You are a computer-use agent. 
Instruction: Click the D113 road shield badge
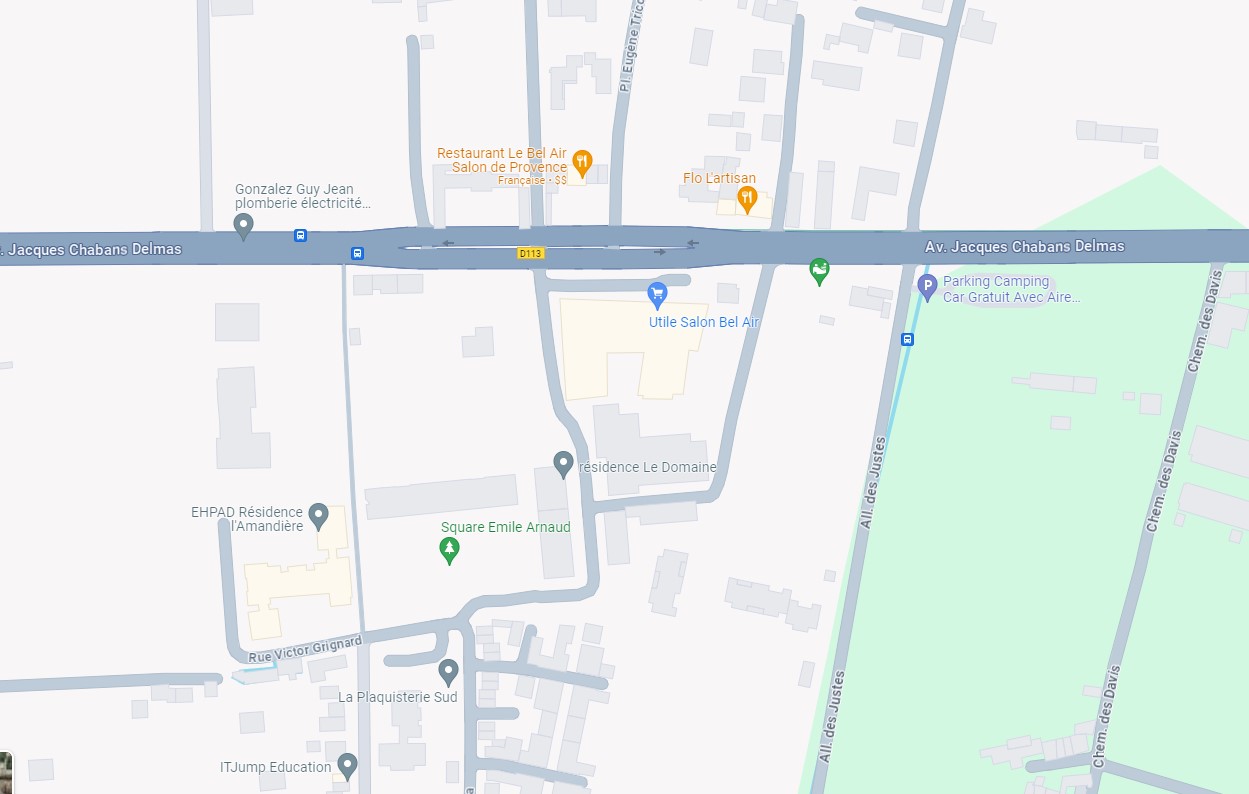tap(530, 254)
